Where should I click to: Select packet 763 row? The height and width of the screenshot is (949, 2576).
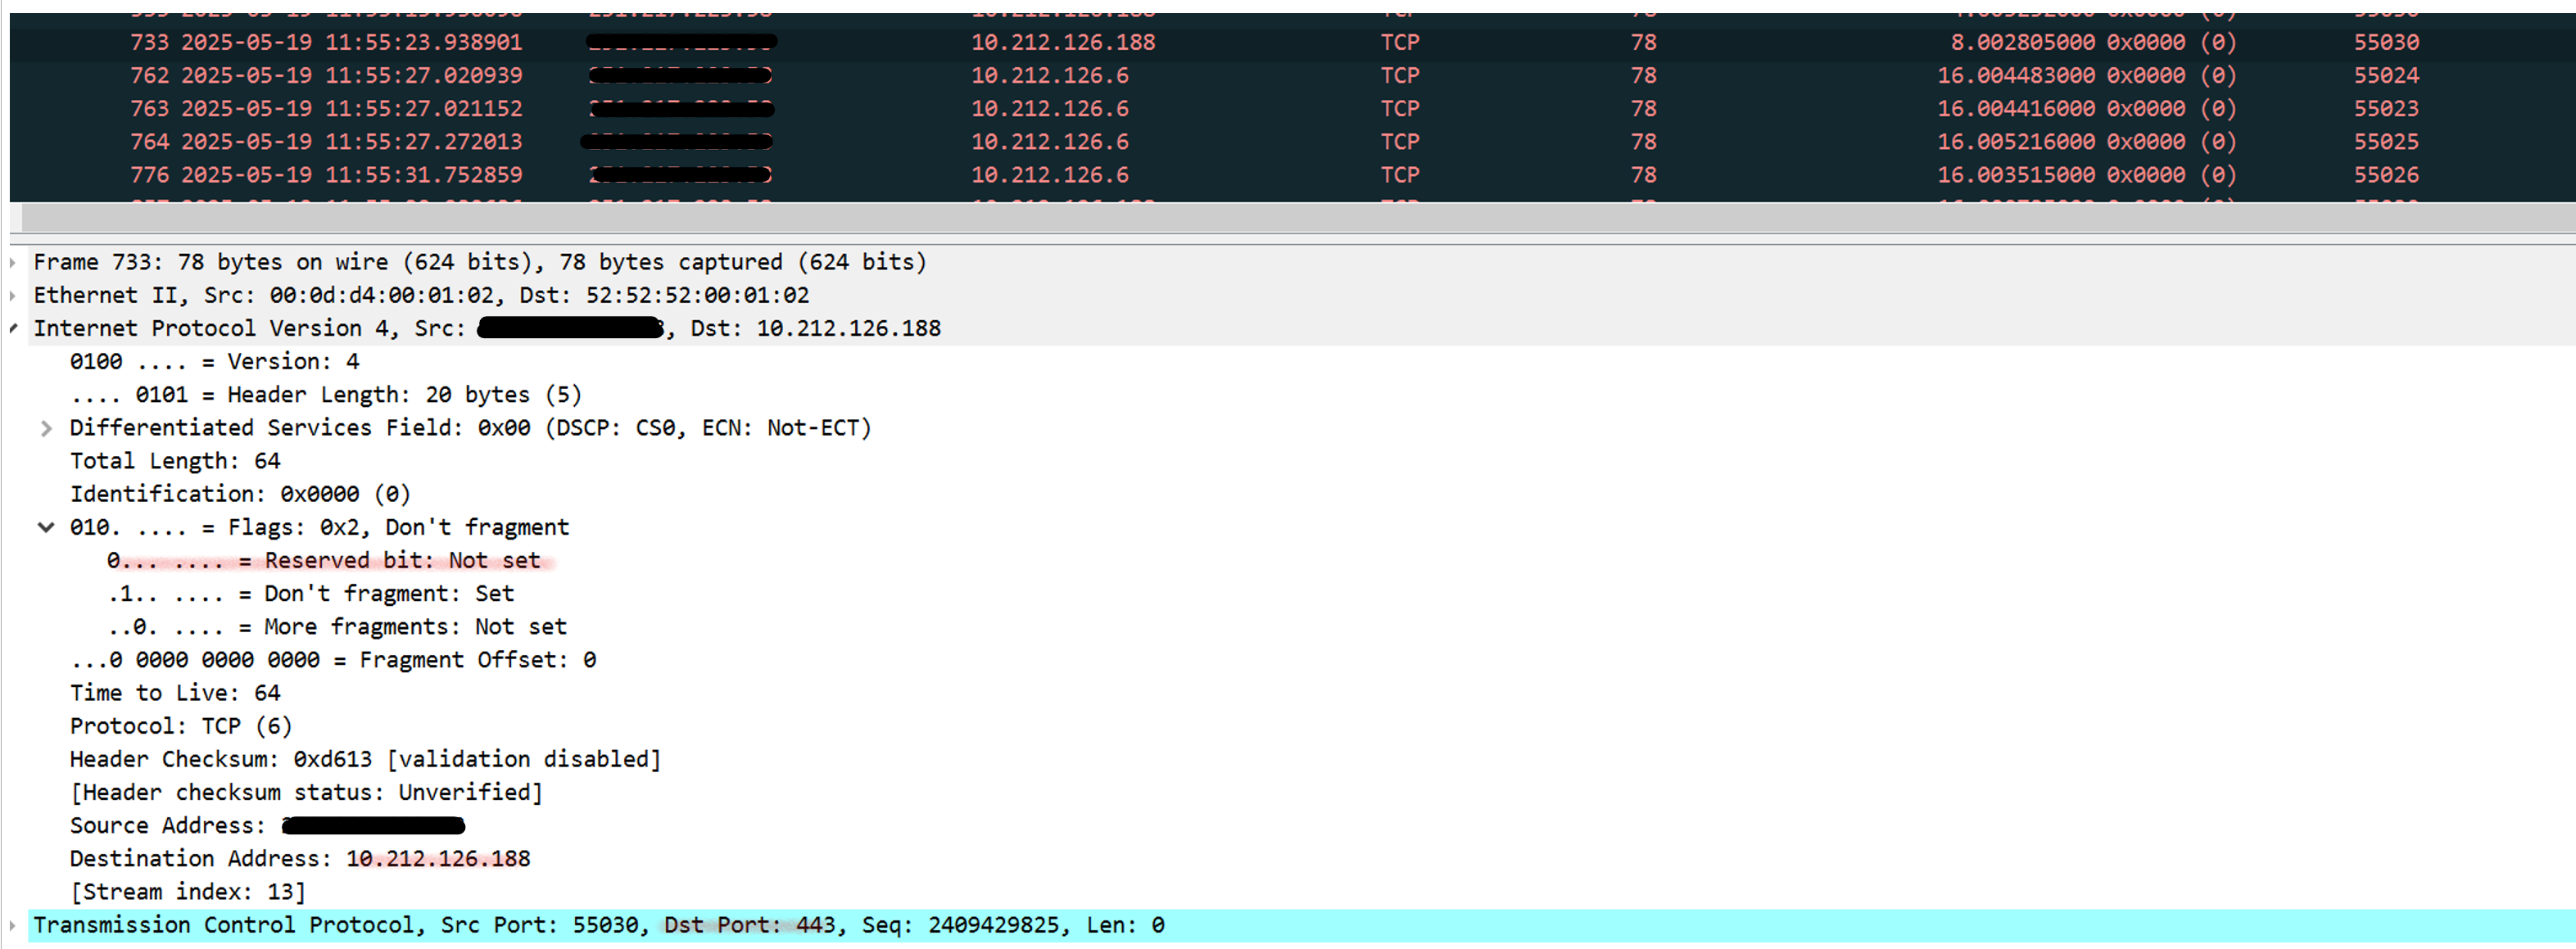click(326, 109)
